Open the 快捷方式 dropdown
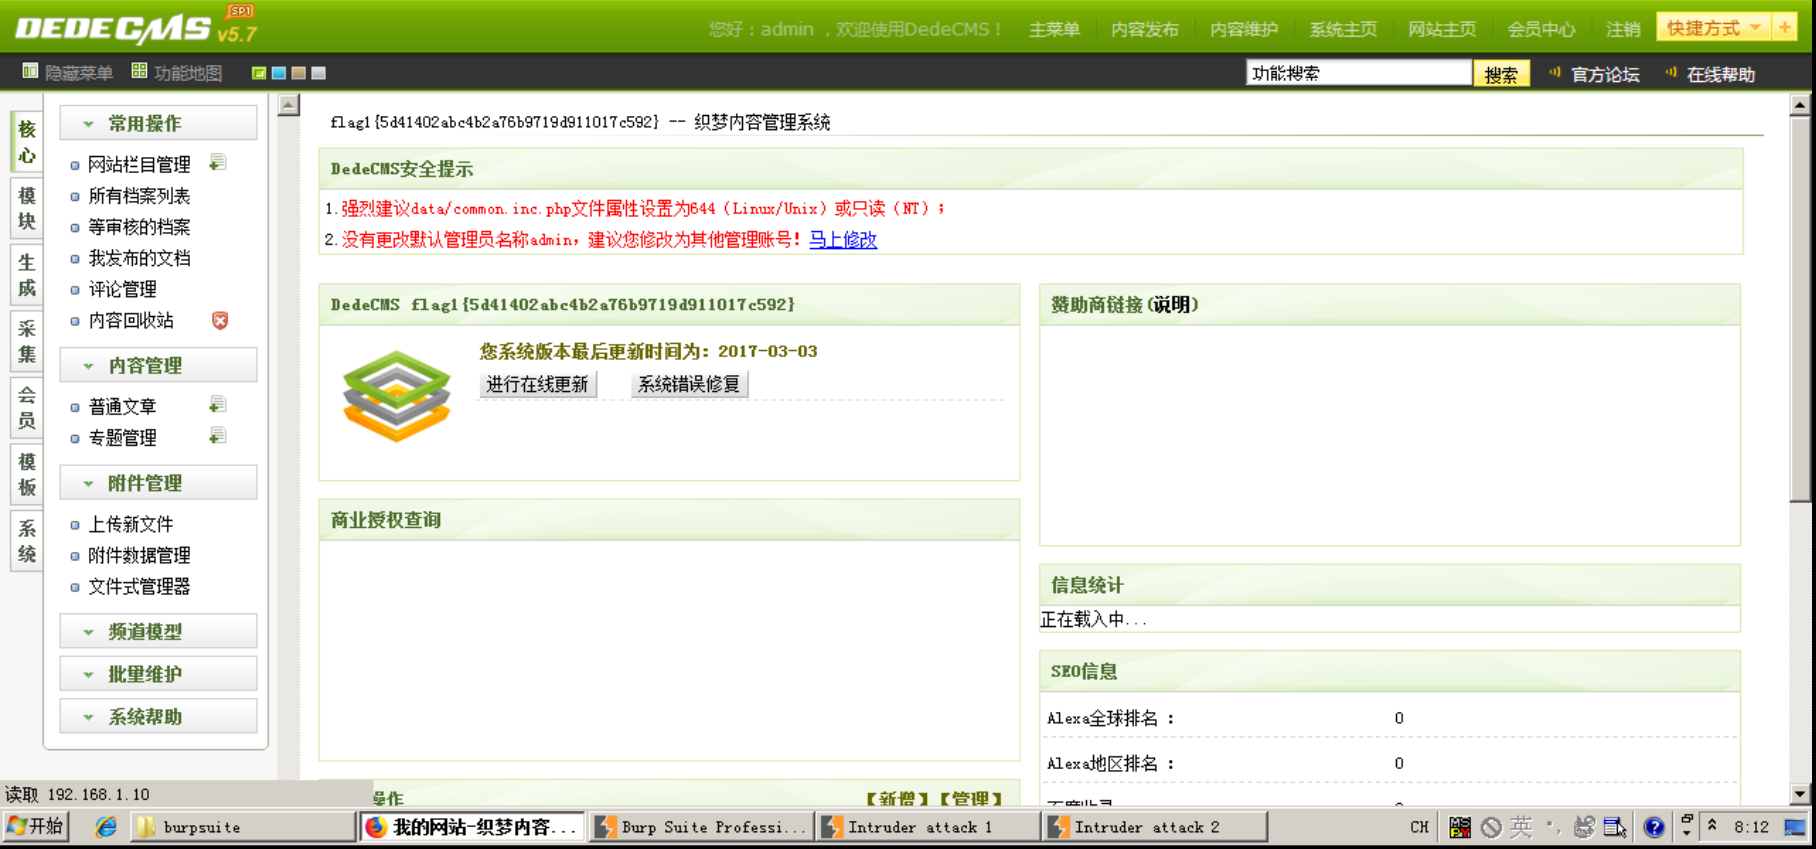This screenshot has height=849, width=1816. 1714,28
